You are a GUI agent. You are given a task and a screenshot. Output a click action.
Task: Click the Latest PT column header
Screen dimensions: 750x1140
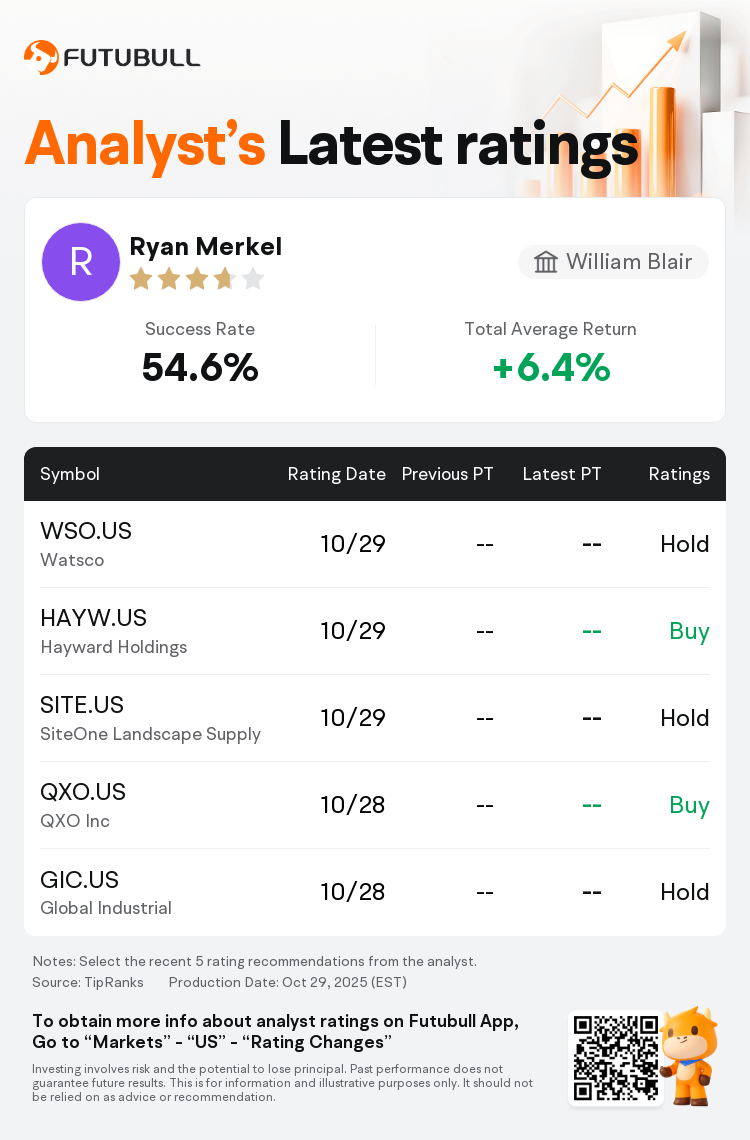[562, 474]
